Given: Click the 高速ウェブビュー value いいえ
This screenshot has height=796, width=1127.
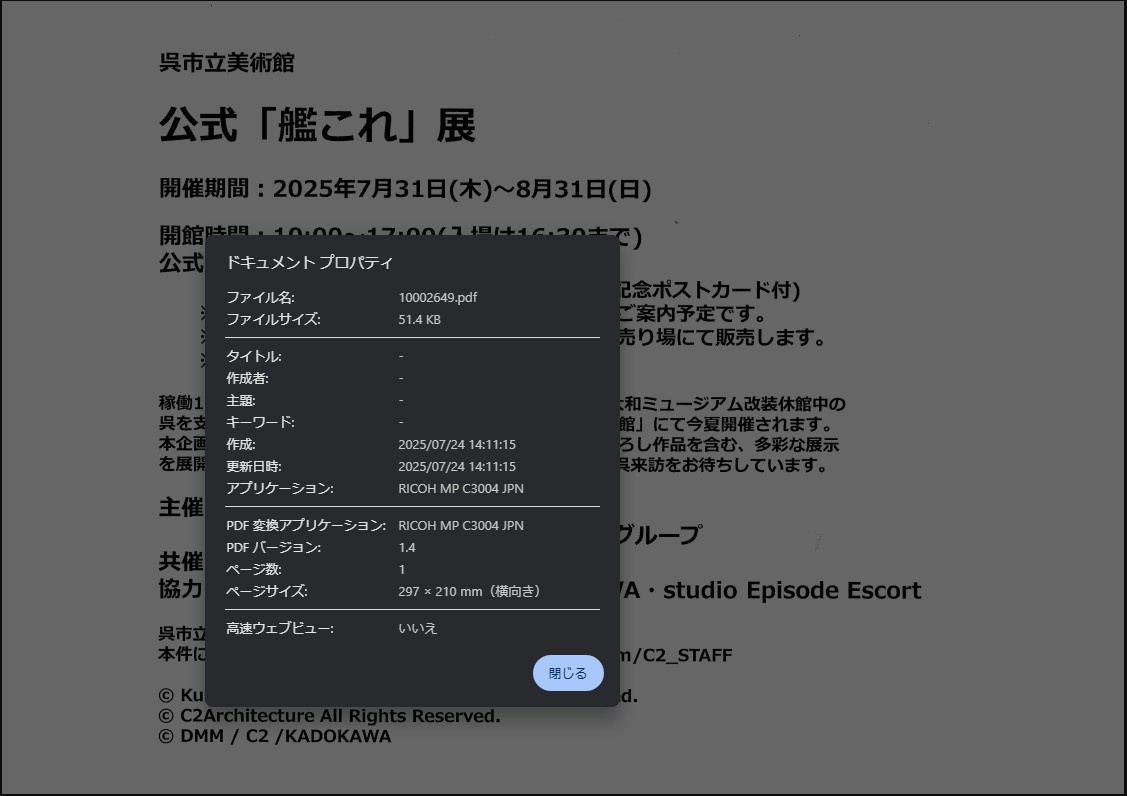Looking at the screenshot, I should [x=417, y=628].
